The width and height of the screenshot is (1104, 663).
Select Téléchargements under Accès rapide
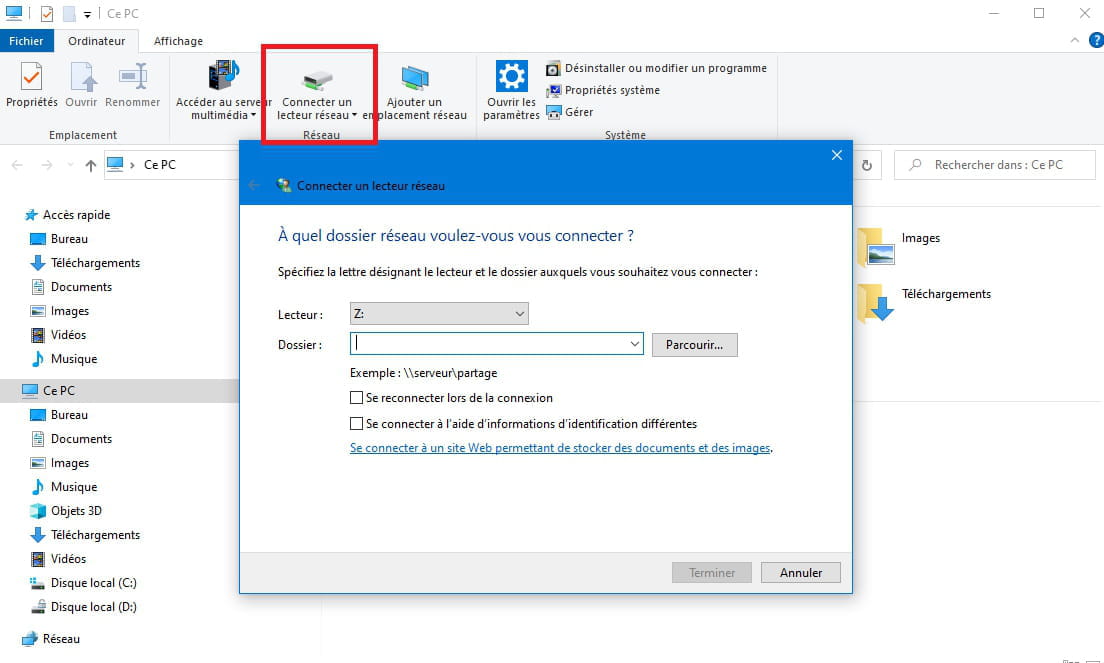(85, 263)
